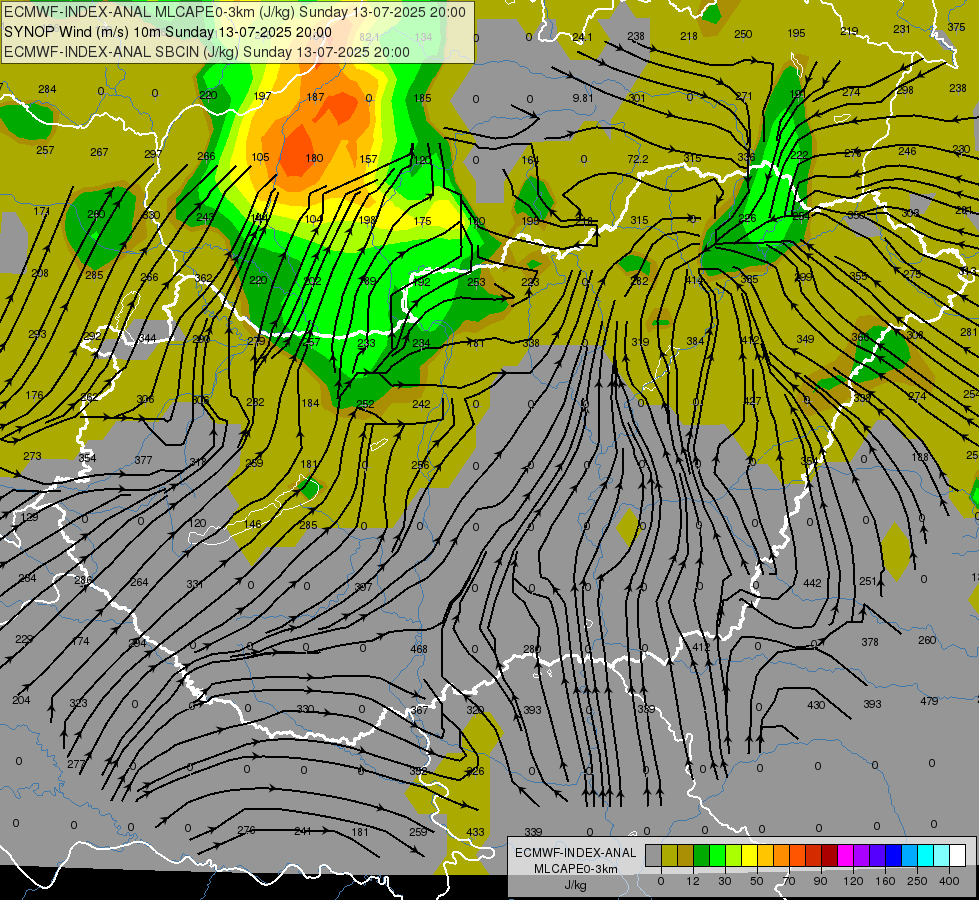Click the legend tick label 250
This screenshot has height=900, width=979.
click(917, 881)
